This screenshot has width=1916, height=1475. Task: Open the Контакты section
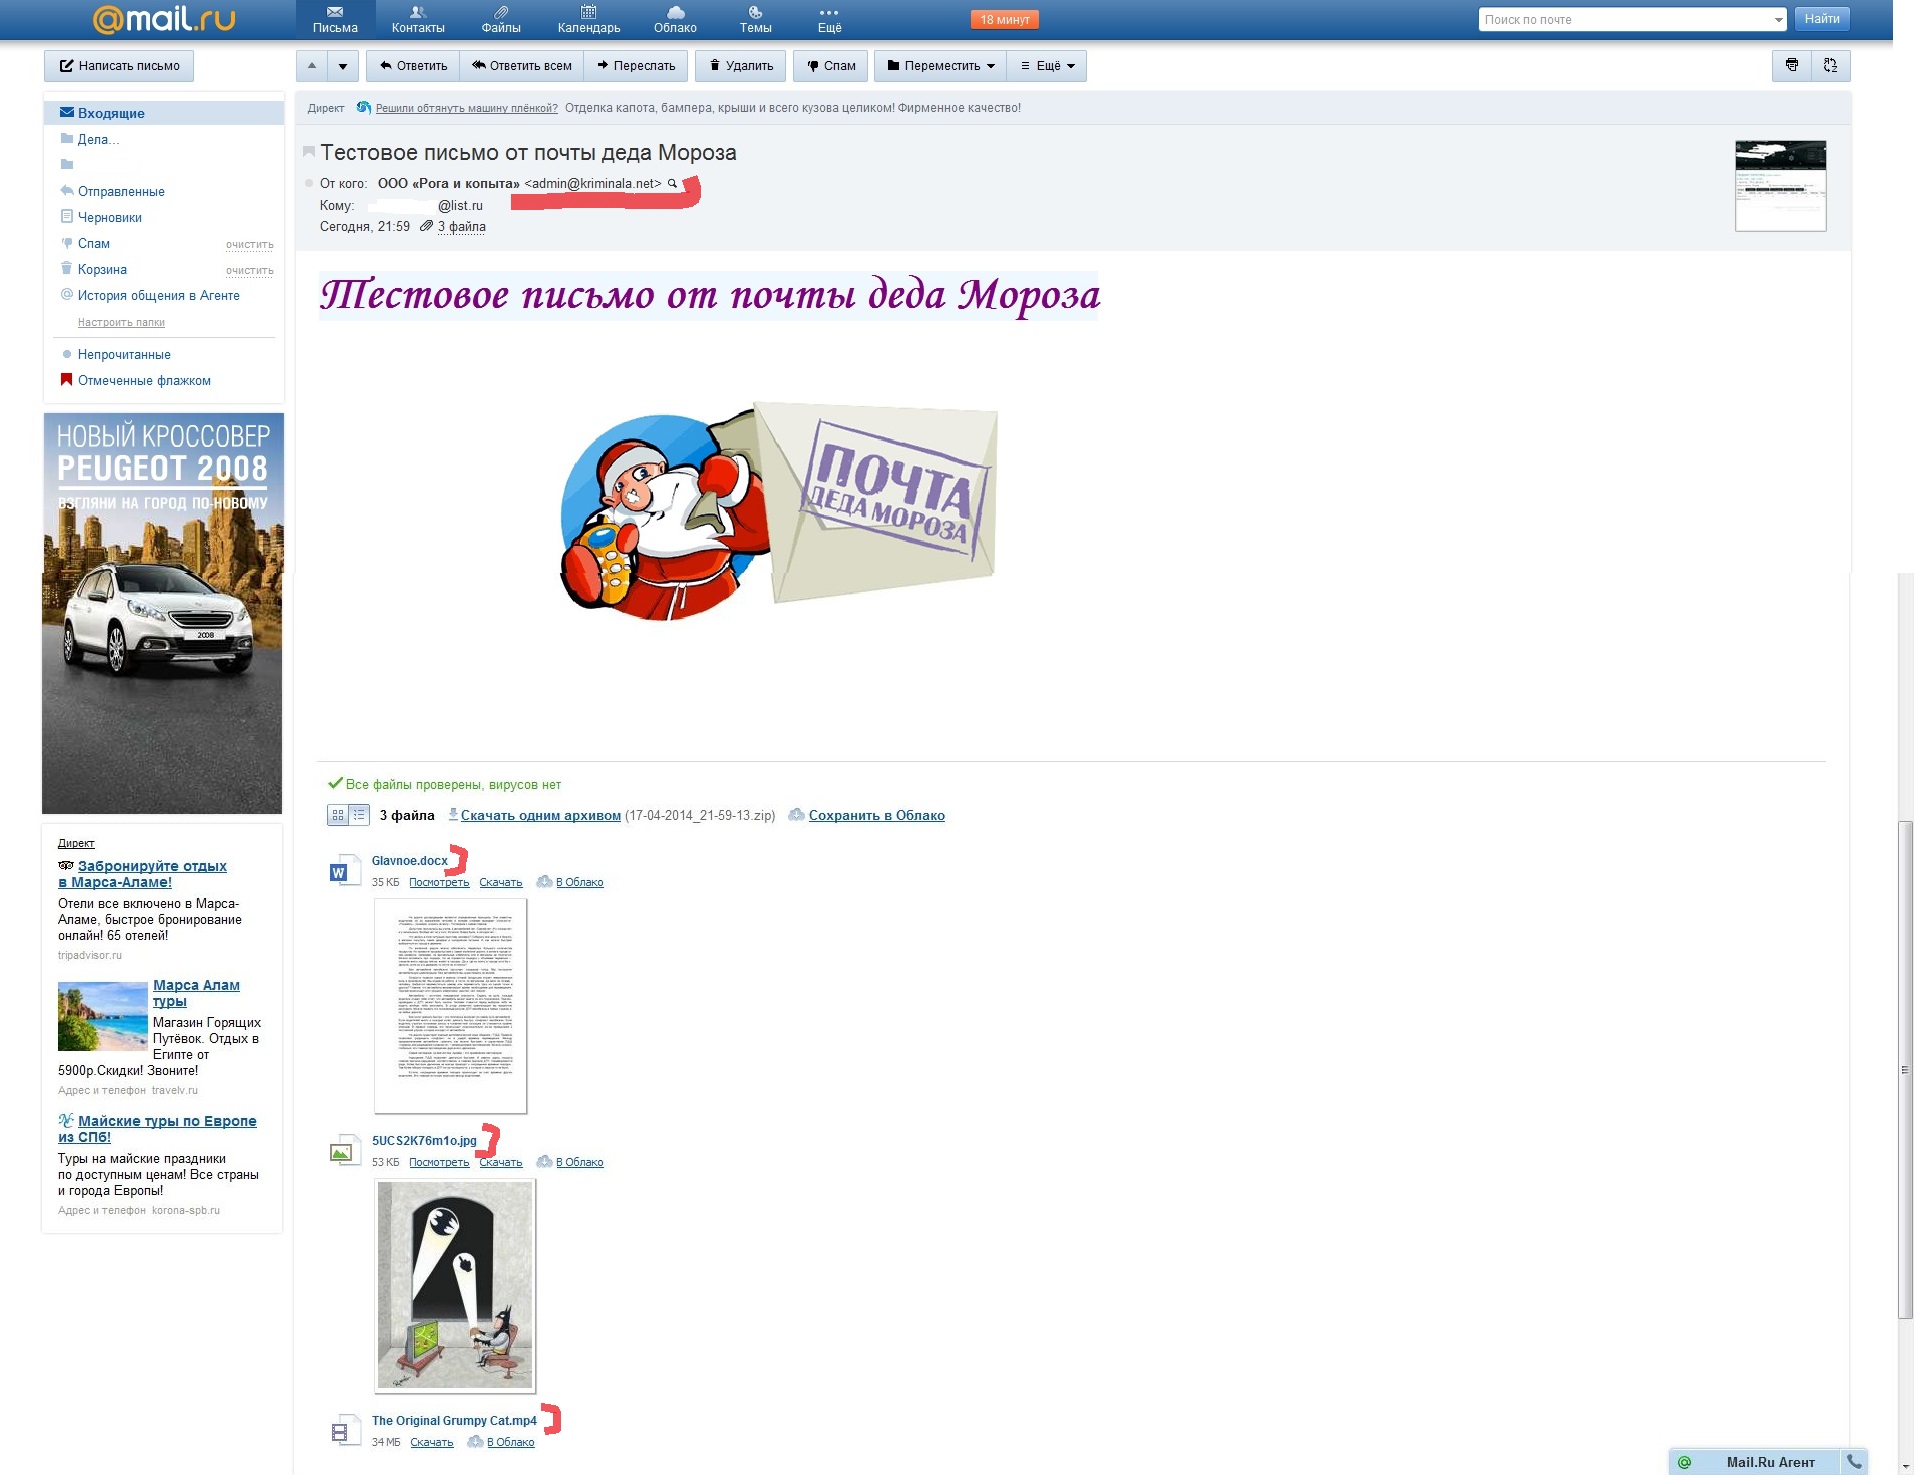coord(418,19)
